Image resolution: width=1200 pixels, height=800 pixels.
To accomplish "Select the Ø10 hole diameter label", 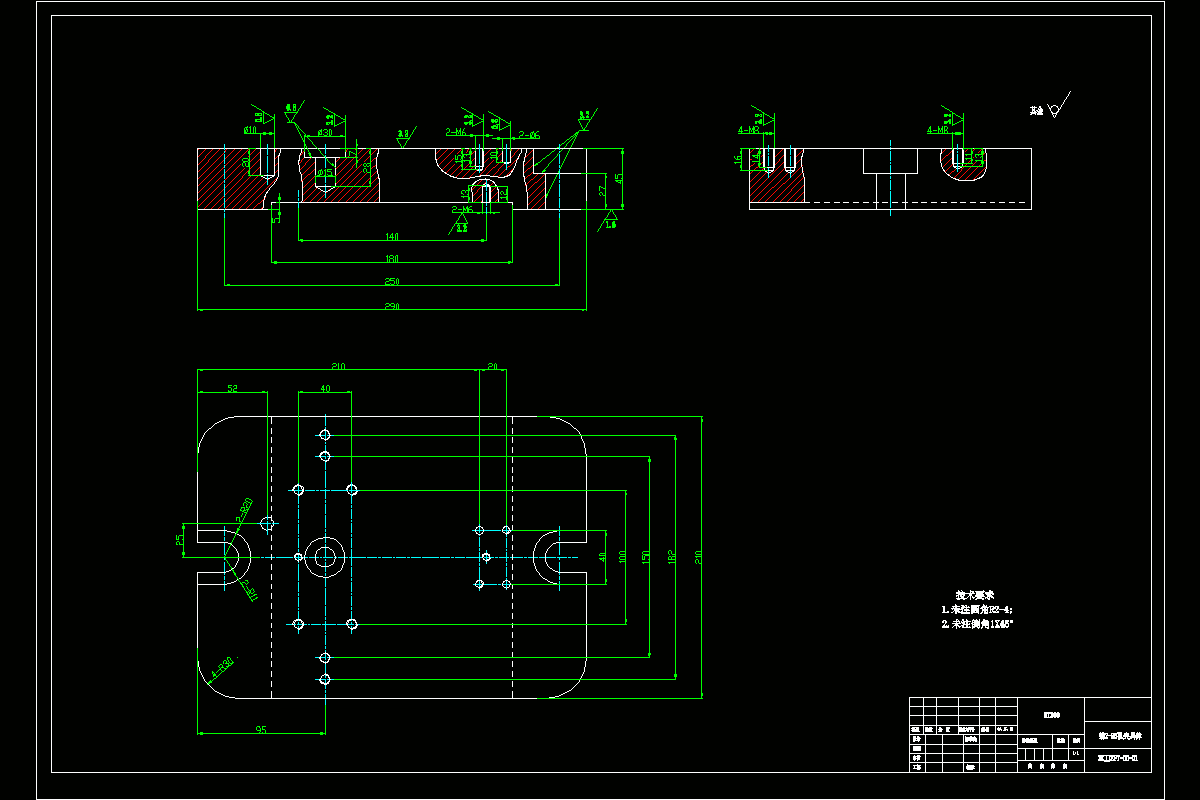I will (x=250, y=130).
